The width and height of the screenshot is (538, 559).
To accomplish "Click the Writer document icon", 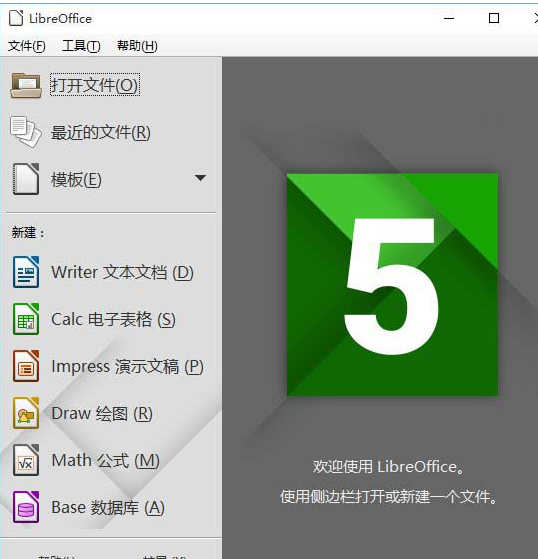I will (26, 272).
